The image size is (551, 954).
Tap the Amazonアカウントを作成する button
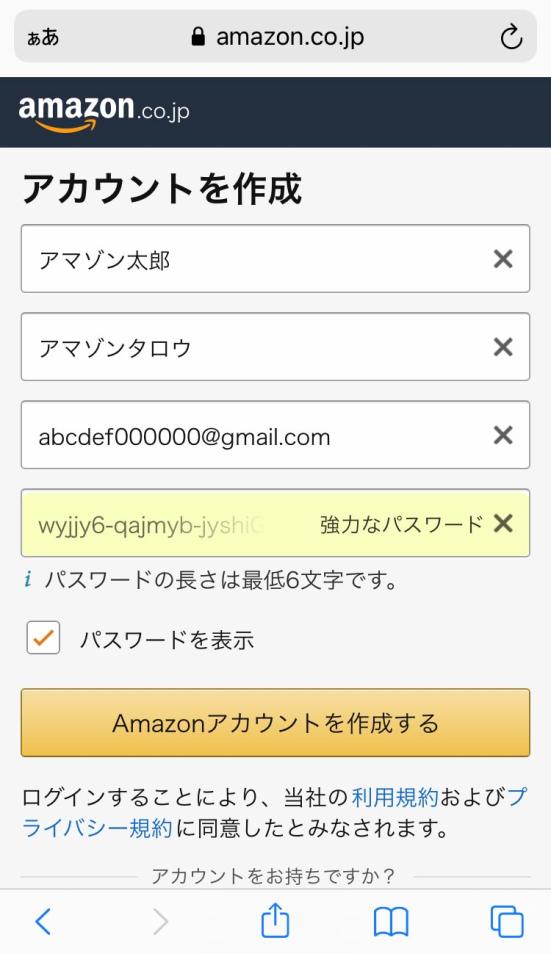276,723
